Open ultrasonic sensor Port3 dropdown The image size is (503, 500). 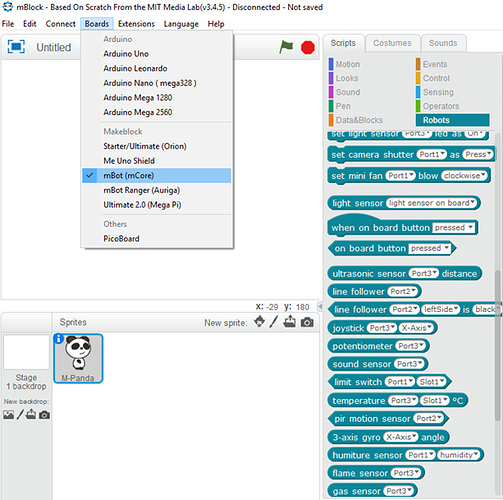(424, 274)
